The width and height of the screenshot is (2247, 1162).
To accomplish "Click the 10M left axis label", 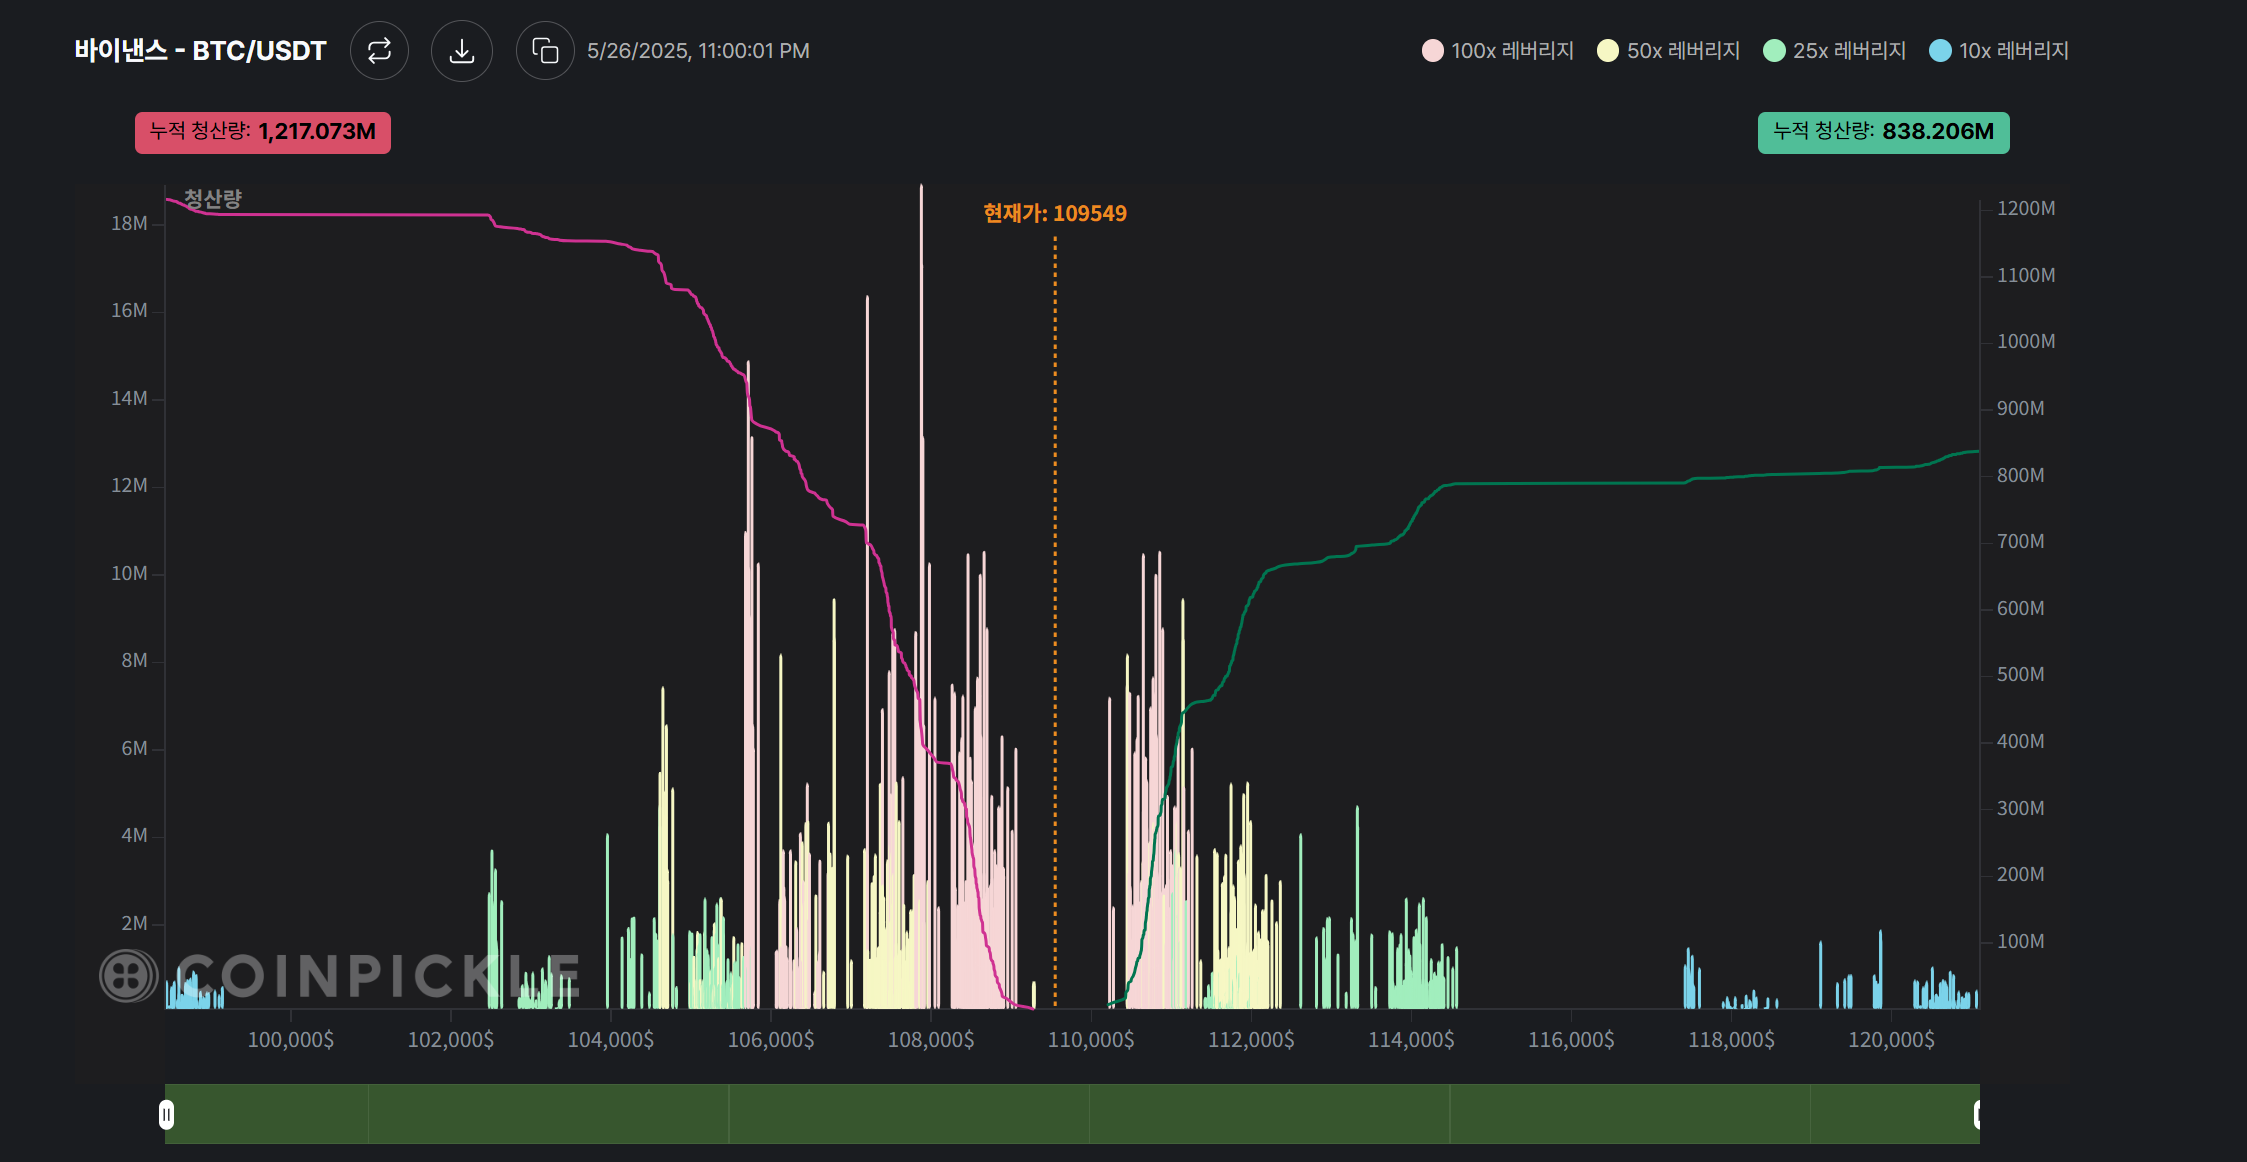I will click(129, 574).
